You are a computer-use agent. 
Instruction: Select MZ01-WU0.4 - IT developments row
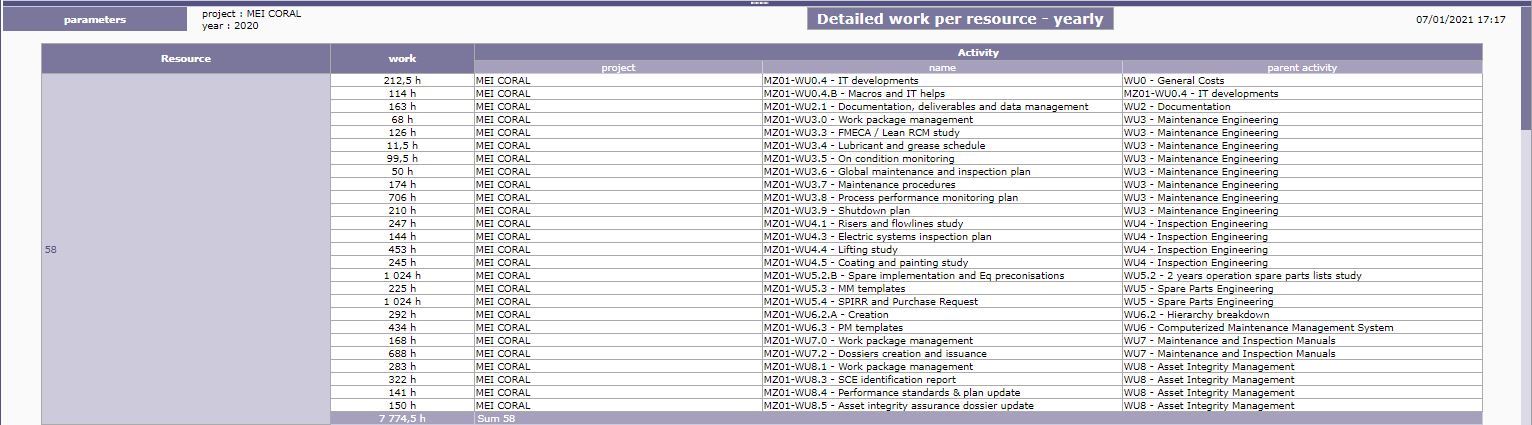click(x=840, y=81)
